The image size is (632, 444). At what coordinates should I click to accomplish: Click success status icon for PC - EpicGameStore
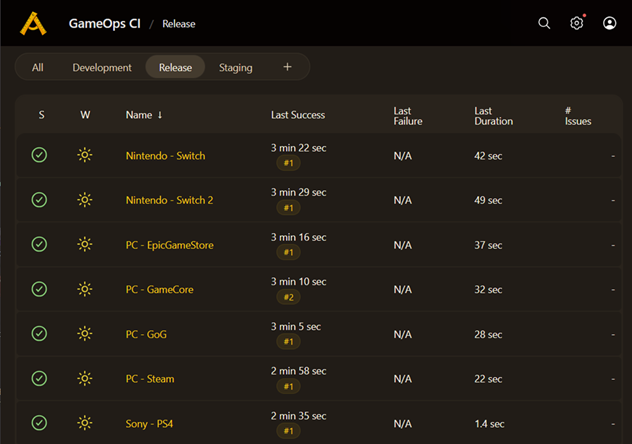tap(39, 244)
